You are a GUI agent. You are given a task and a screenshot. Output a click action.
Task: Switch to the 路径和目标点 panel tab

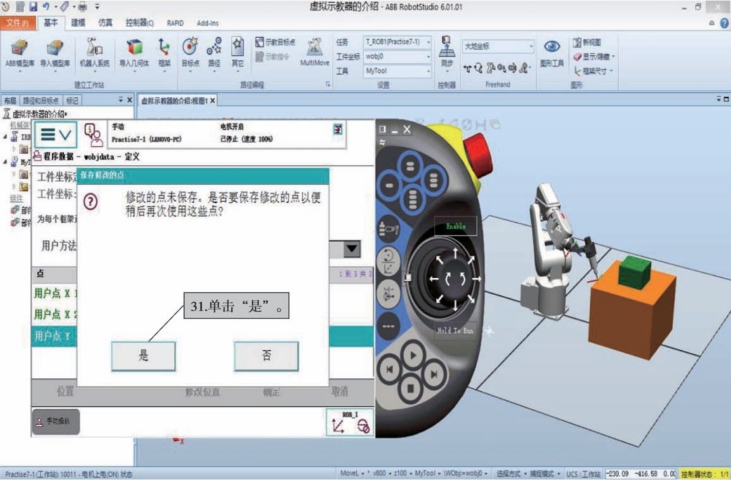(x=41, y=100)
